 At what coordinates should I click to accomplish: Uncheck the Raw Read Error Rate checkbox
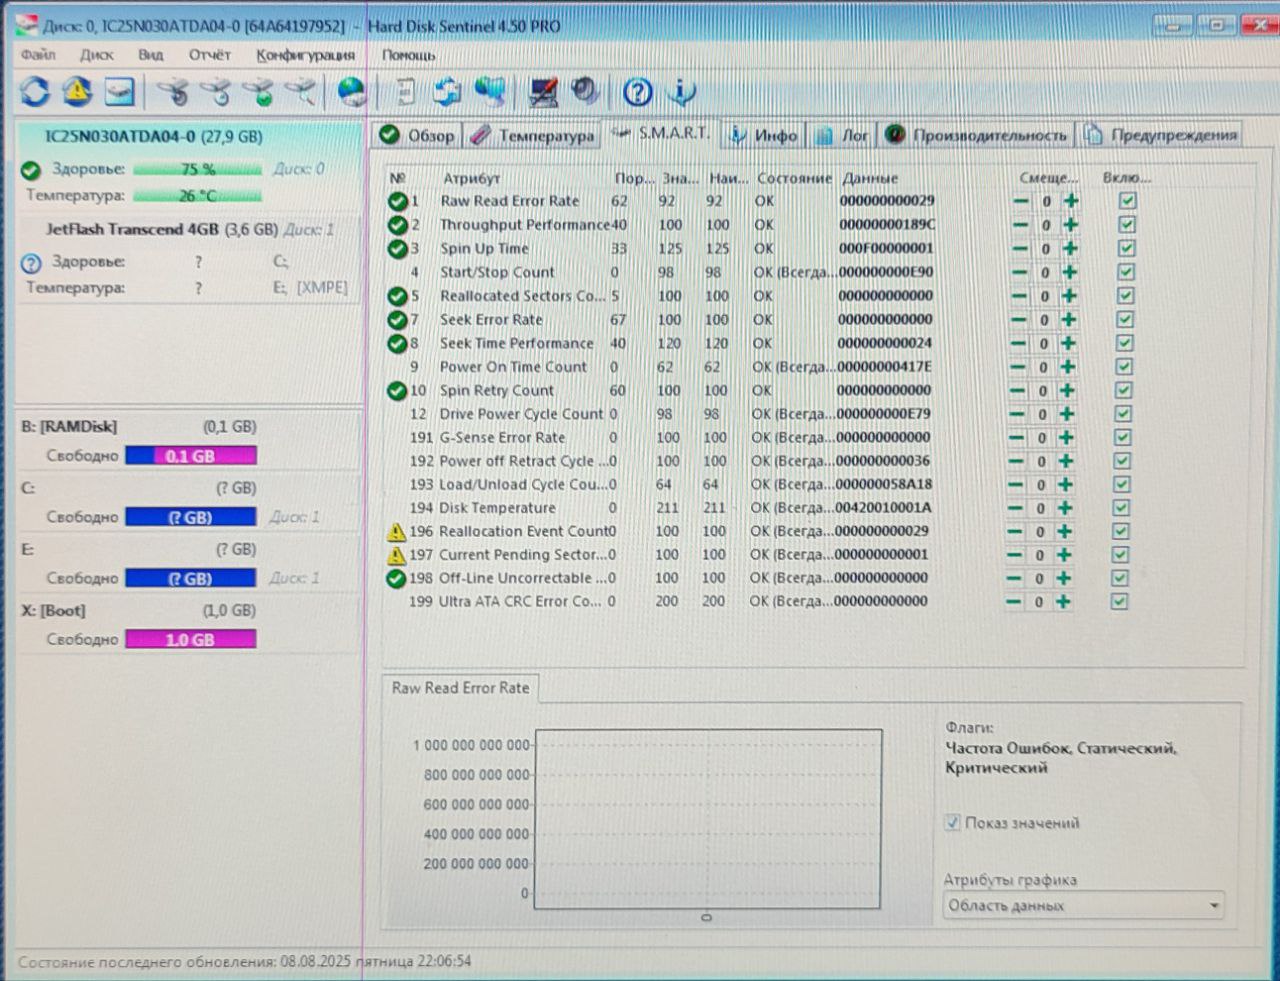click(x=1128, y=201)
